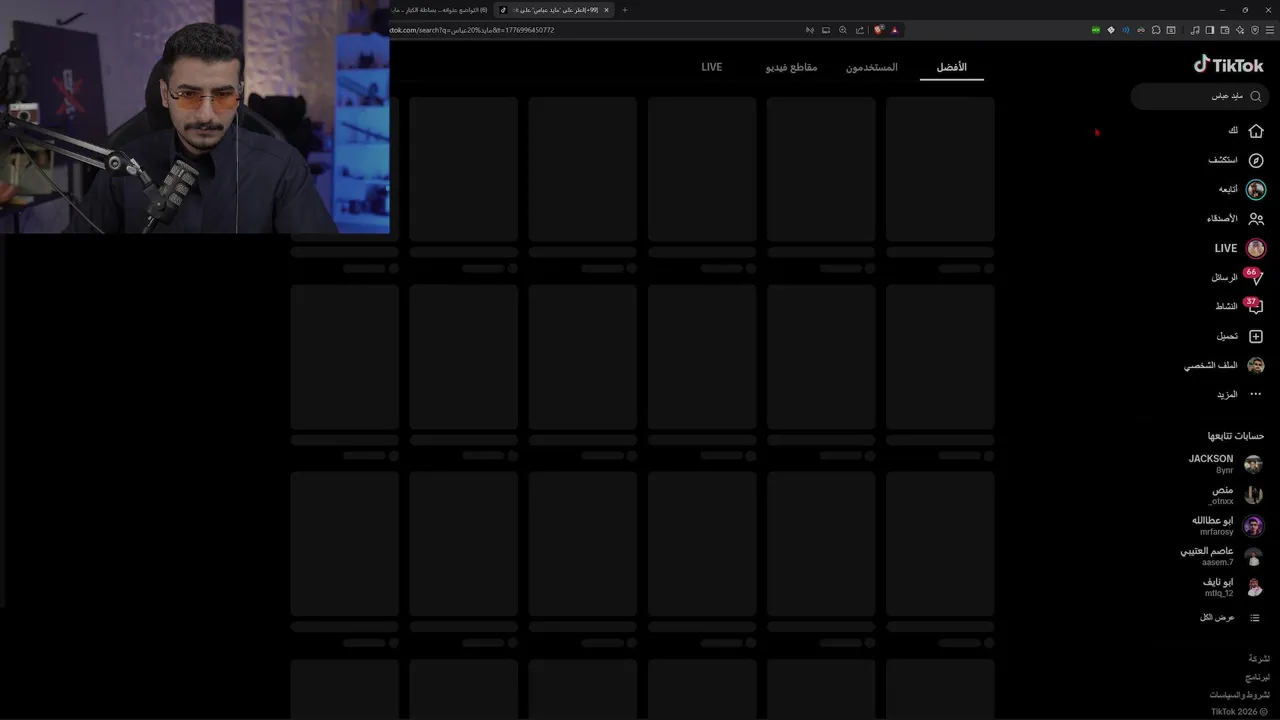Switch to the other tab with (6) in its title
Image resolution: width=1280 pixels, height=720 pixels.
pos(440,10)
